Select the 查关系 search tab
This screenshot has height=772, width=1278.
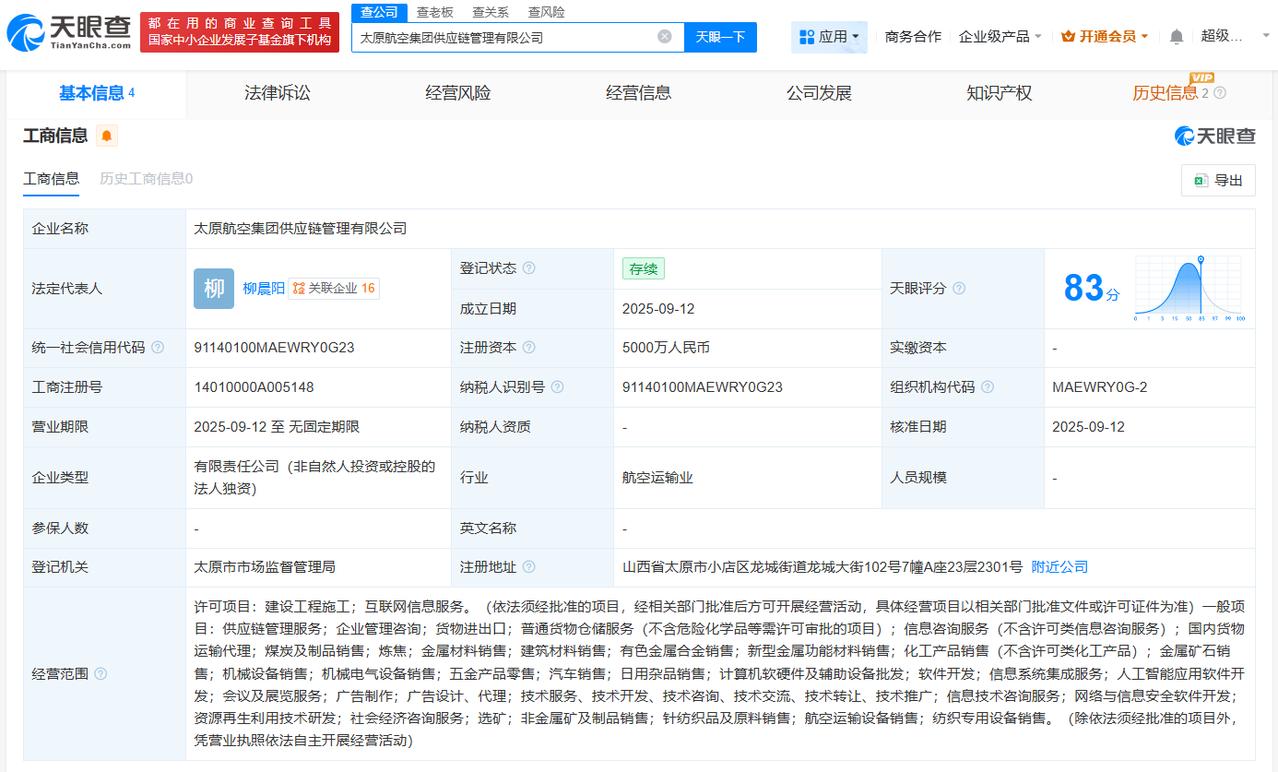[491, 12]
